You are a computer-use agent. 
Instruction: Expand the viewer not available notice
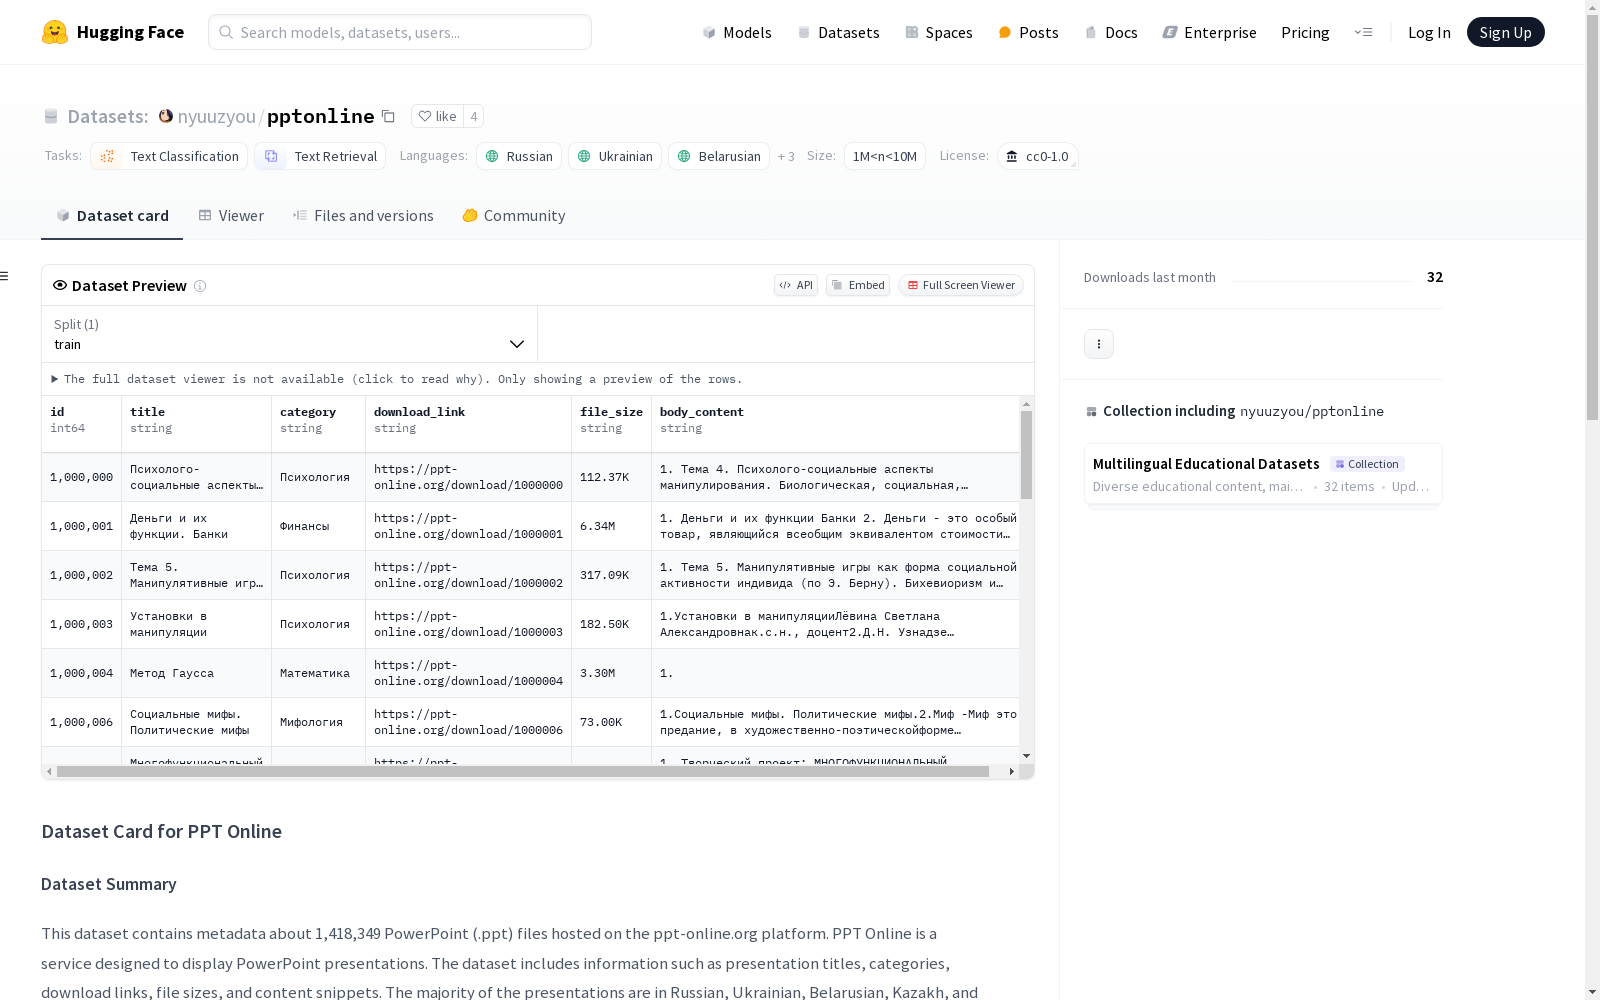pyautogui.click(x=397, y=379)
